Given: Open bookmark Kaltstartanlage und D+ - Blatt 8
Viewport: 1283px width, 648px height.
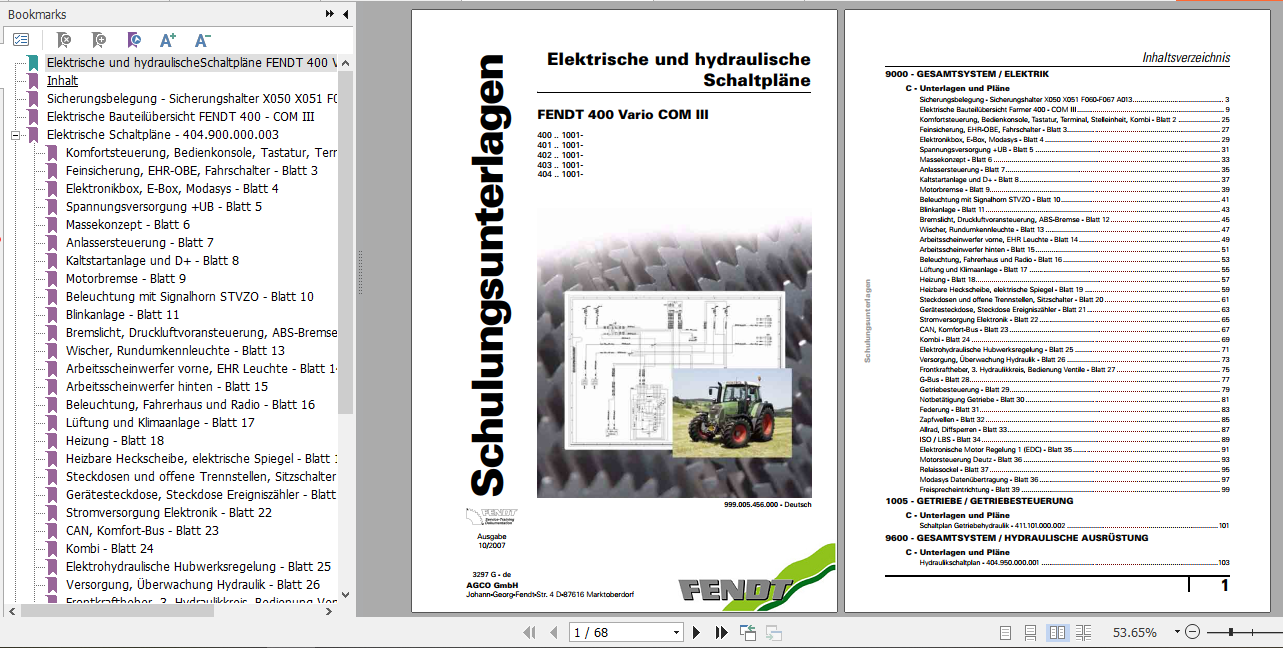Looking at the screenshot, I should (x=152, y=260).
